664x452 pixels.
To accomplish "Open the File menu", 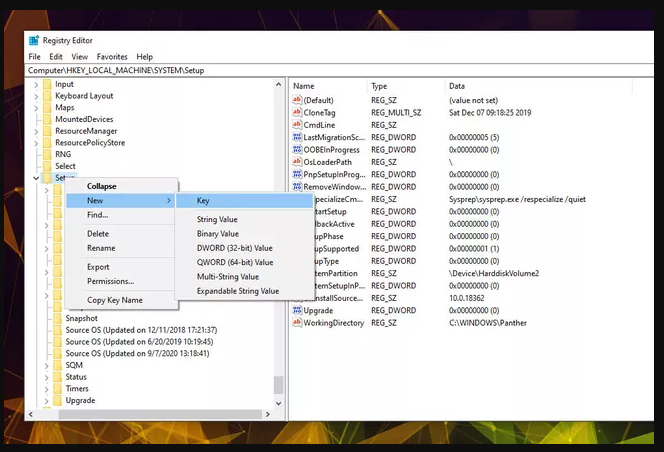I will (34, 57).
